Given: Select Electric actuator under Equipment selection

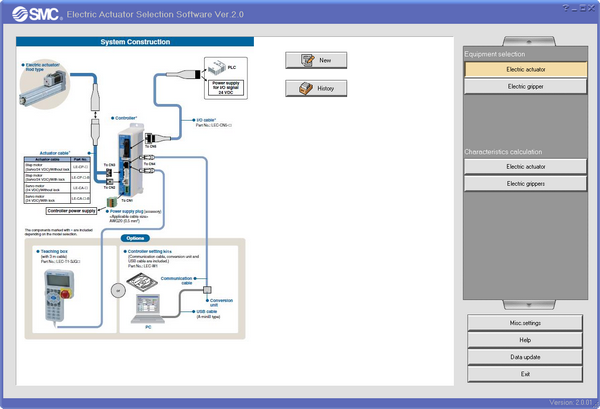Looking at the screenshot, I should coord(525,69).
